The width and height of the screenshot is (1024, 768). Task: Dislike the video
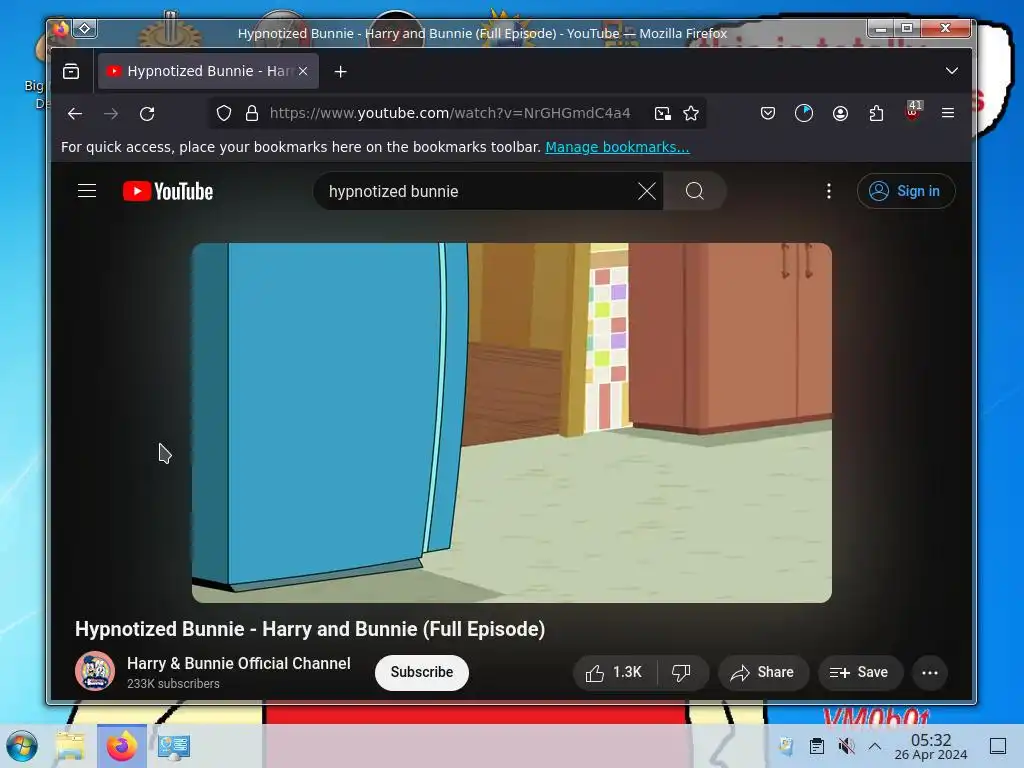[682, 673]
